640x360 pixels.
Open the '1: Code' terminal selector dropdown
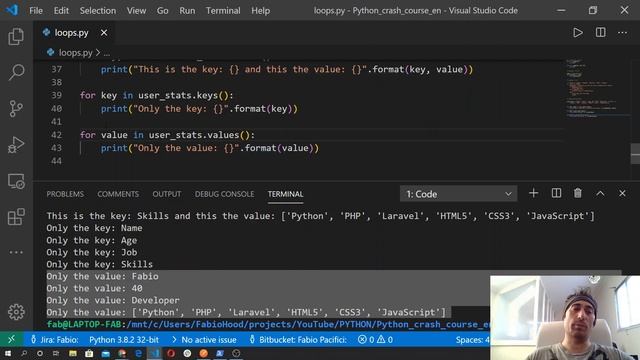pyautogui.click(x=458, y=194)
